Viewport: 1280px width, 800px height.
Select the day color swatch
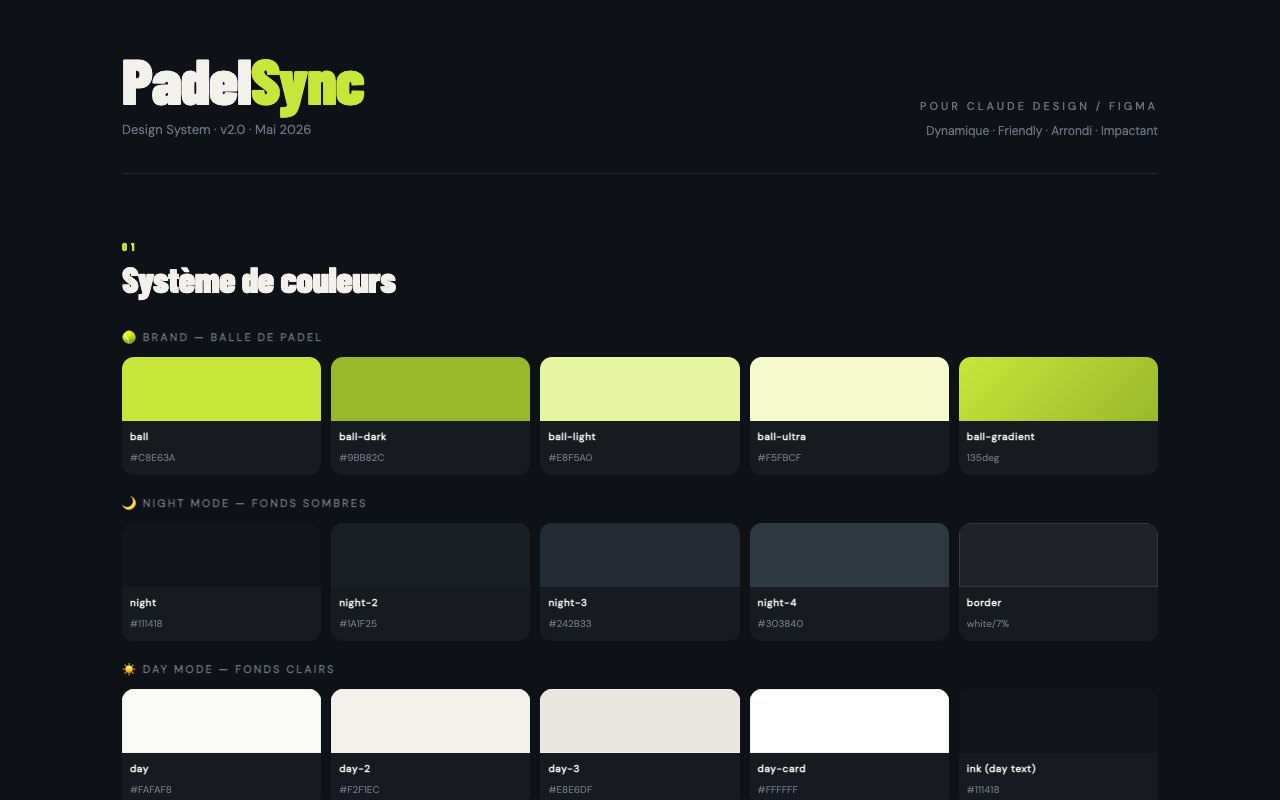pos(221,721)
